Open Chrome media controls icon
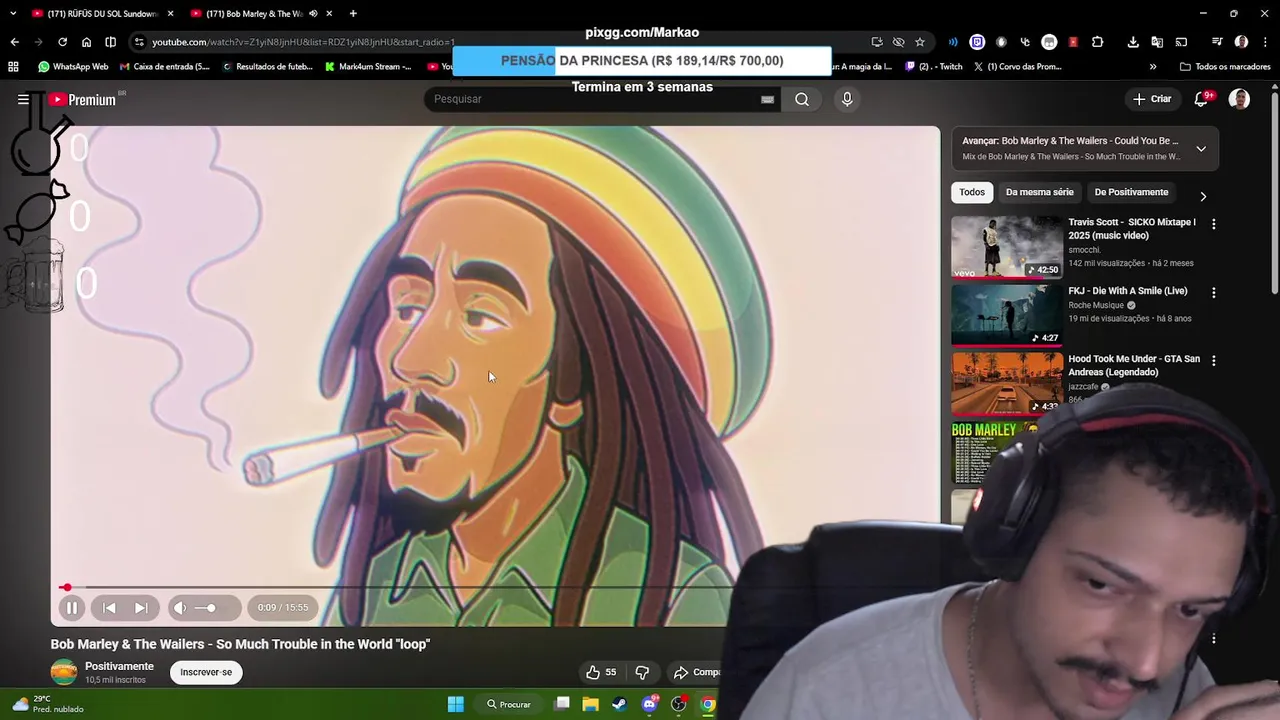 pos(1217,42)
